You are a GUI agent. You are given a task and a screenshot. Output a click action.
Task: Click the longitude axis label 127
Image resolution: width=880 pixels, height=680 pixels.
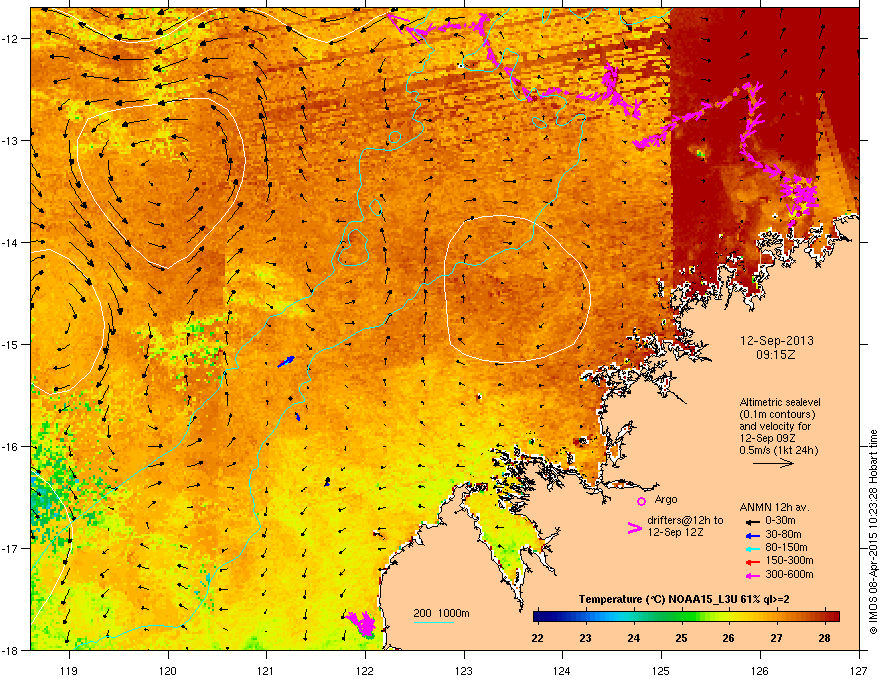859,670
